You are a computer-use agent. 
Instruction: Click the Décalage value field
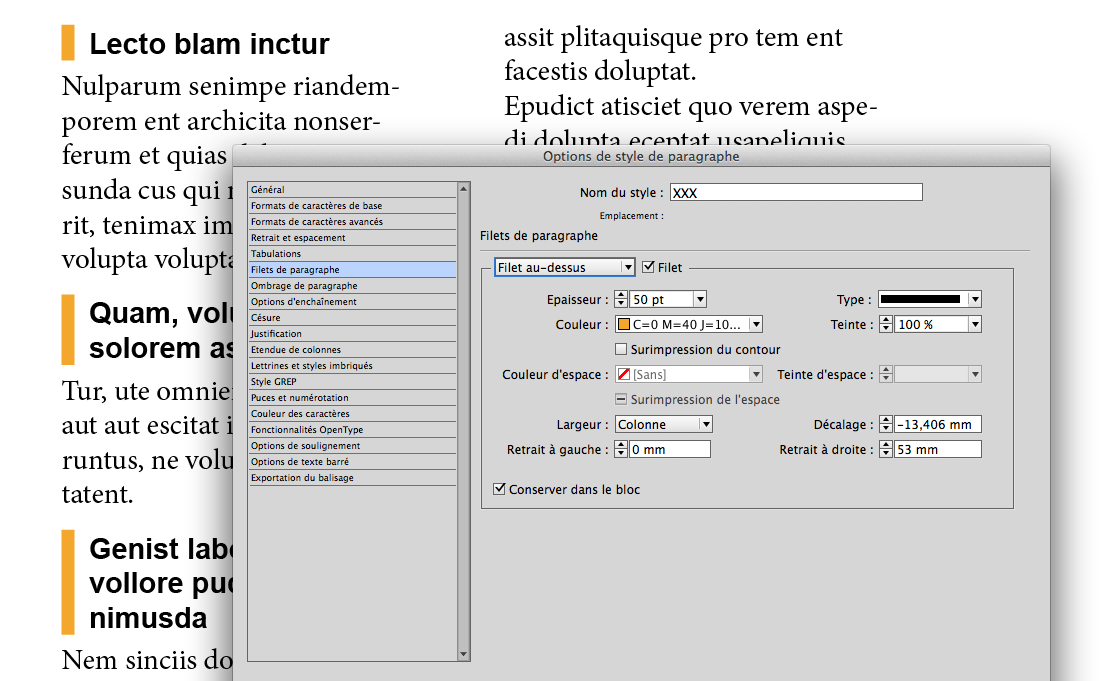938,425
